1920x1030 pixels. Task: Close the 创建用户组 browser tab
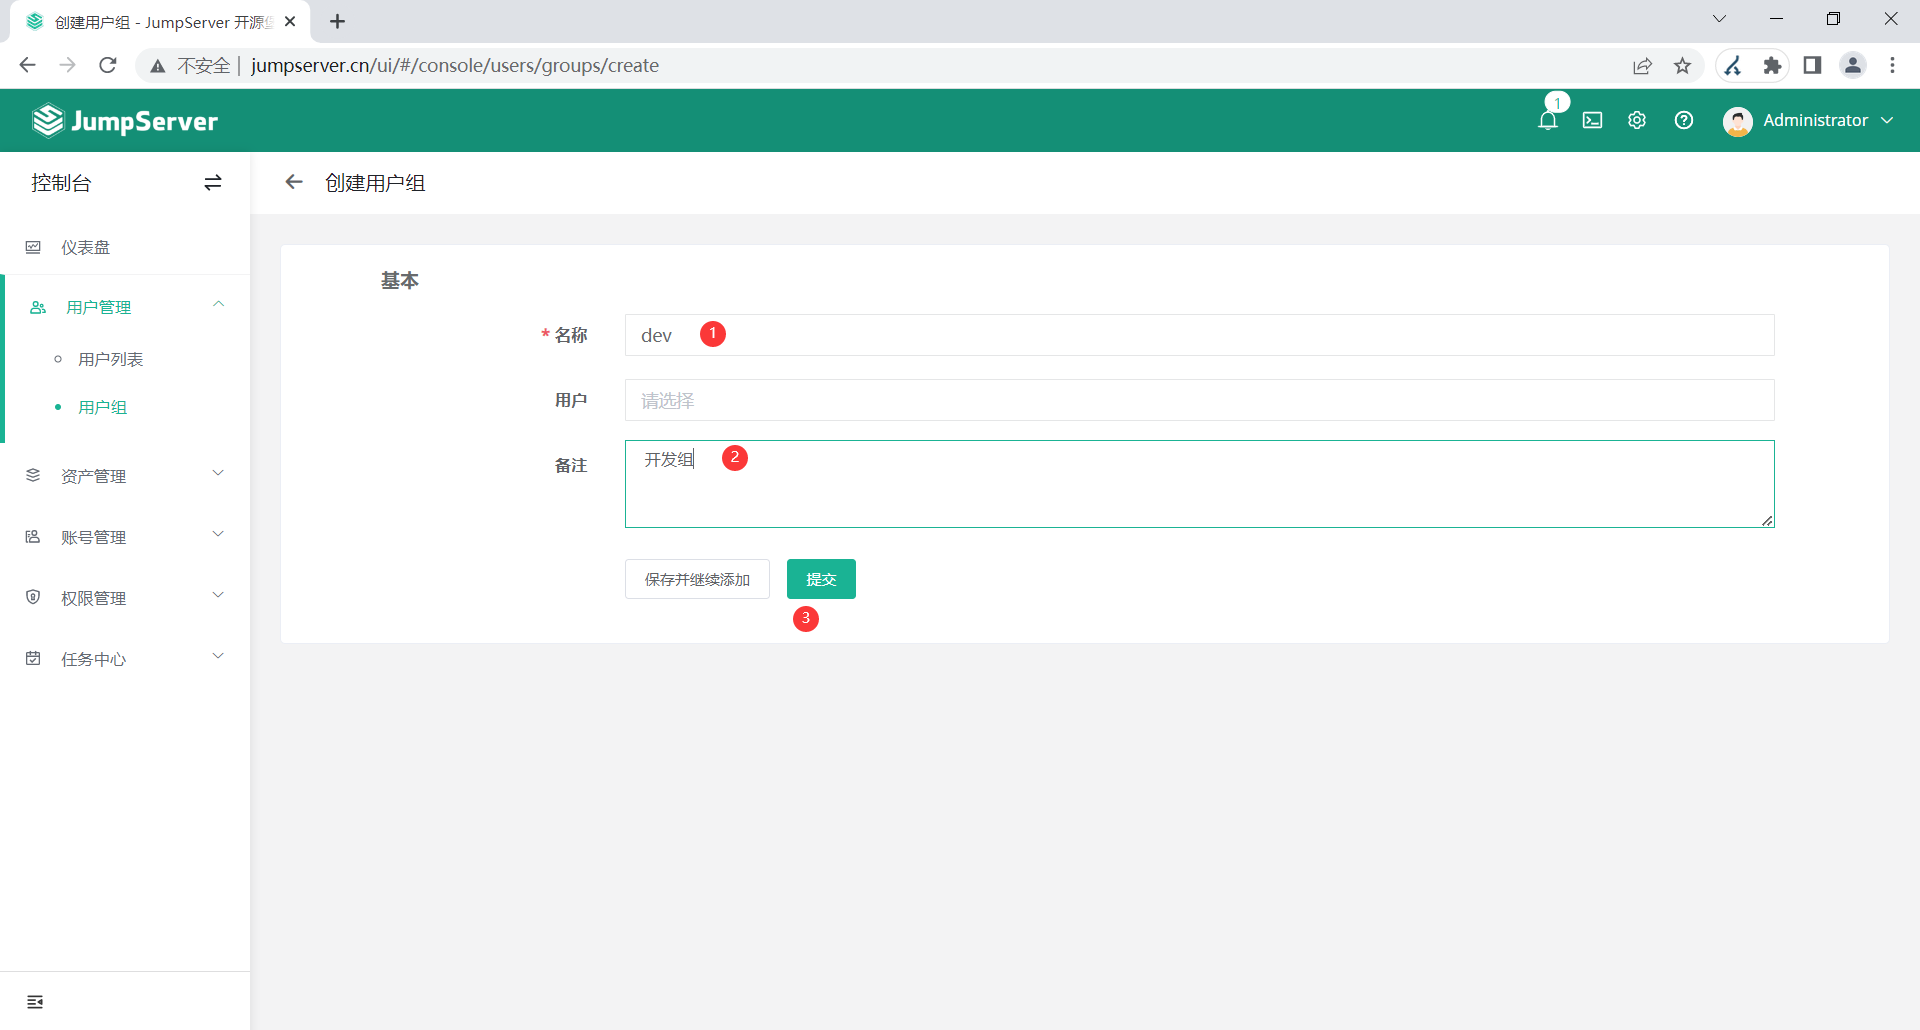[x=290, y=21]
